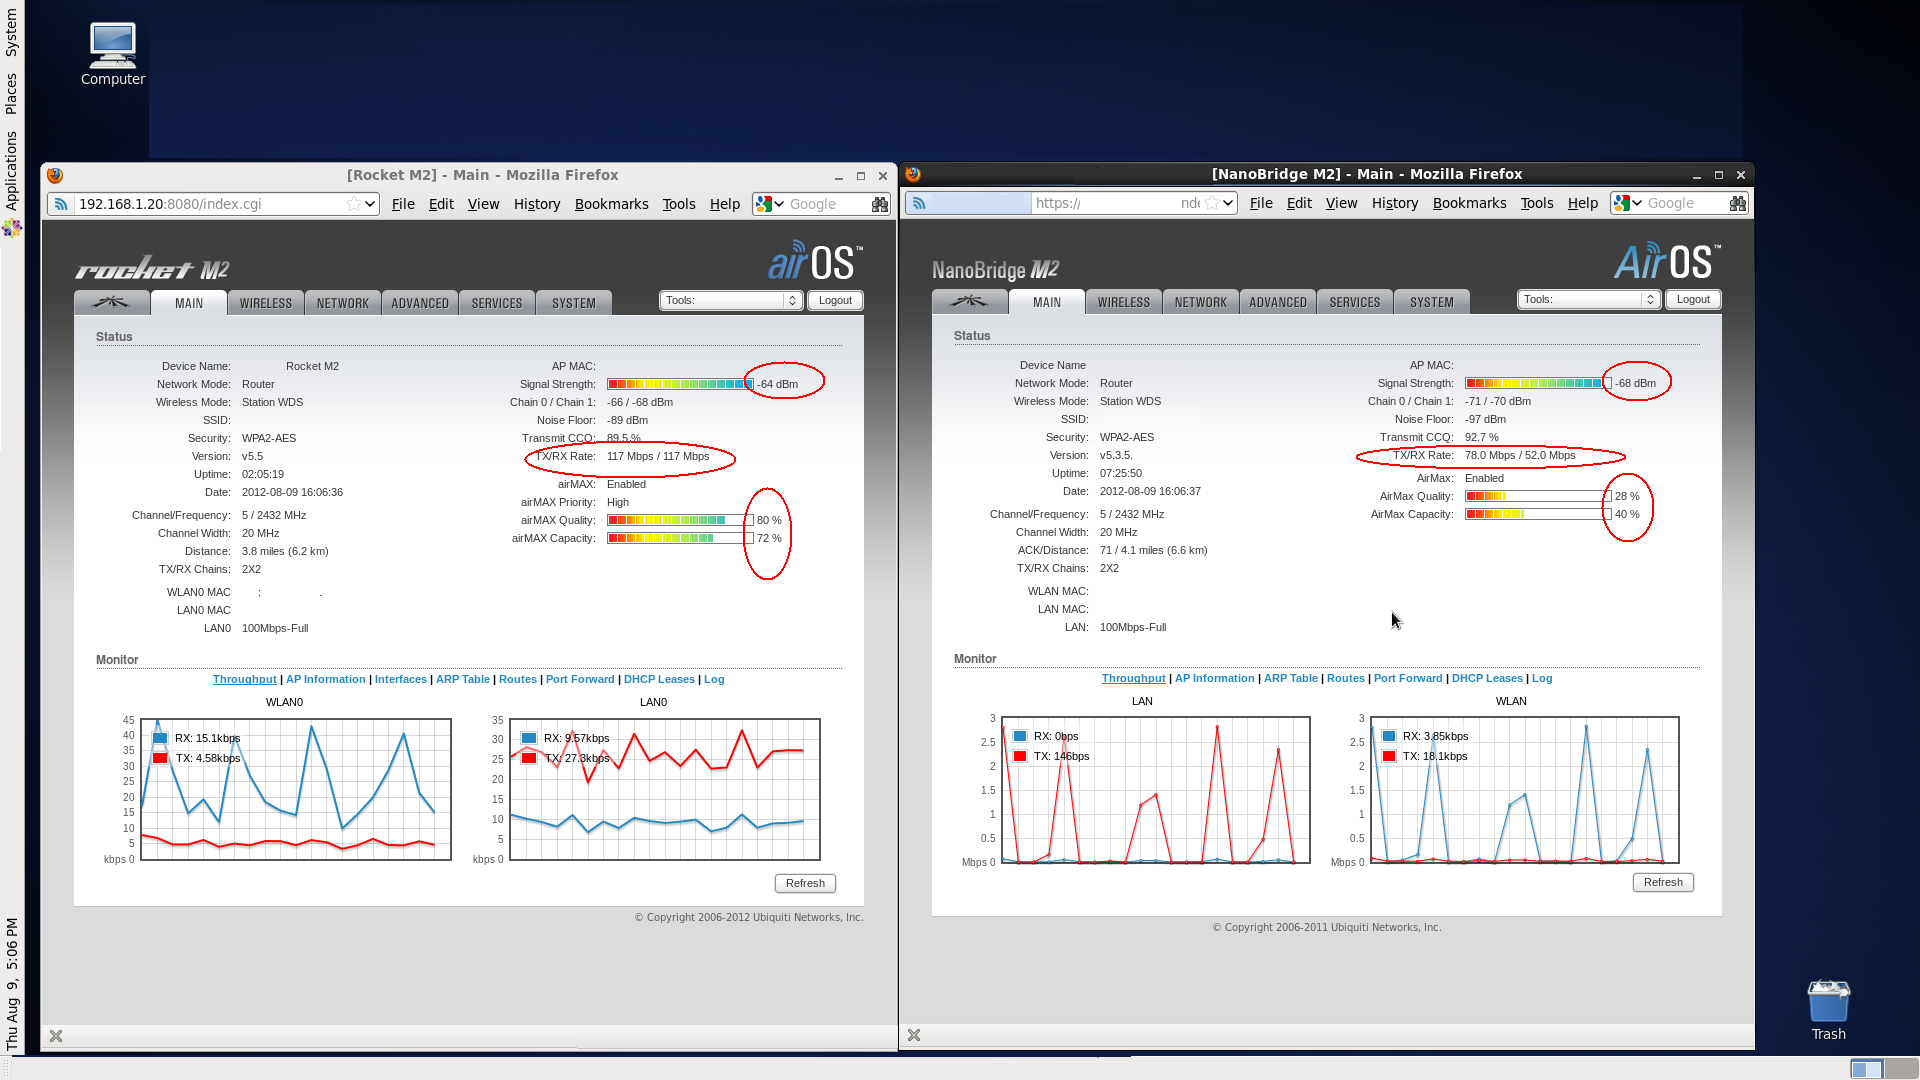
Task: Switch to WIRELESS tab in Rocket M2
Action: point(266,303)
